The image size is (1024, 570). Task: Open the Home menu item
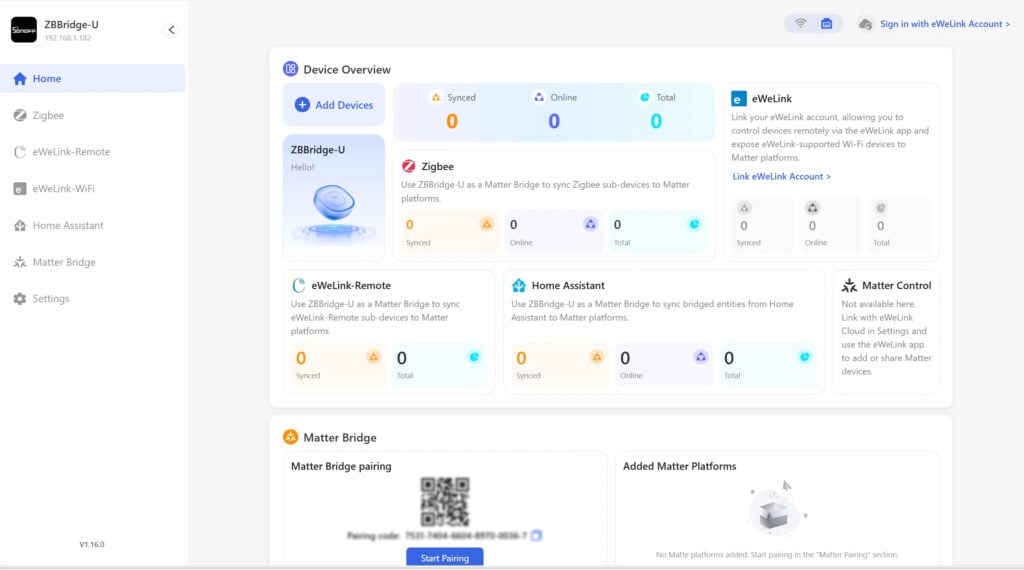click(93, 78)
